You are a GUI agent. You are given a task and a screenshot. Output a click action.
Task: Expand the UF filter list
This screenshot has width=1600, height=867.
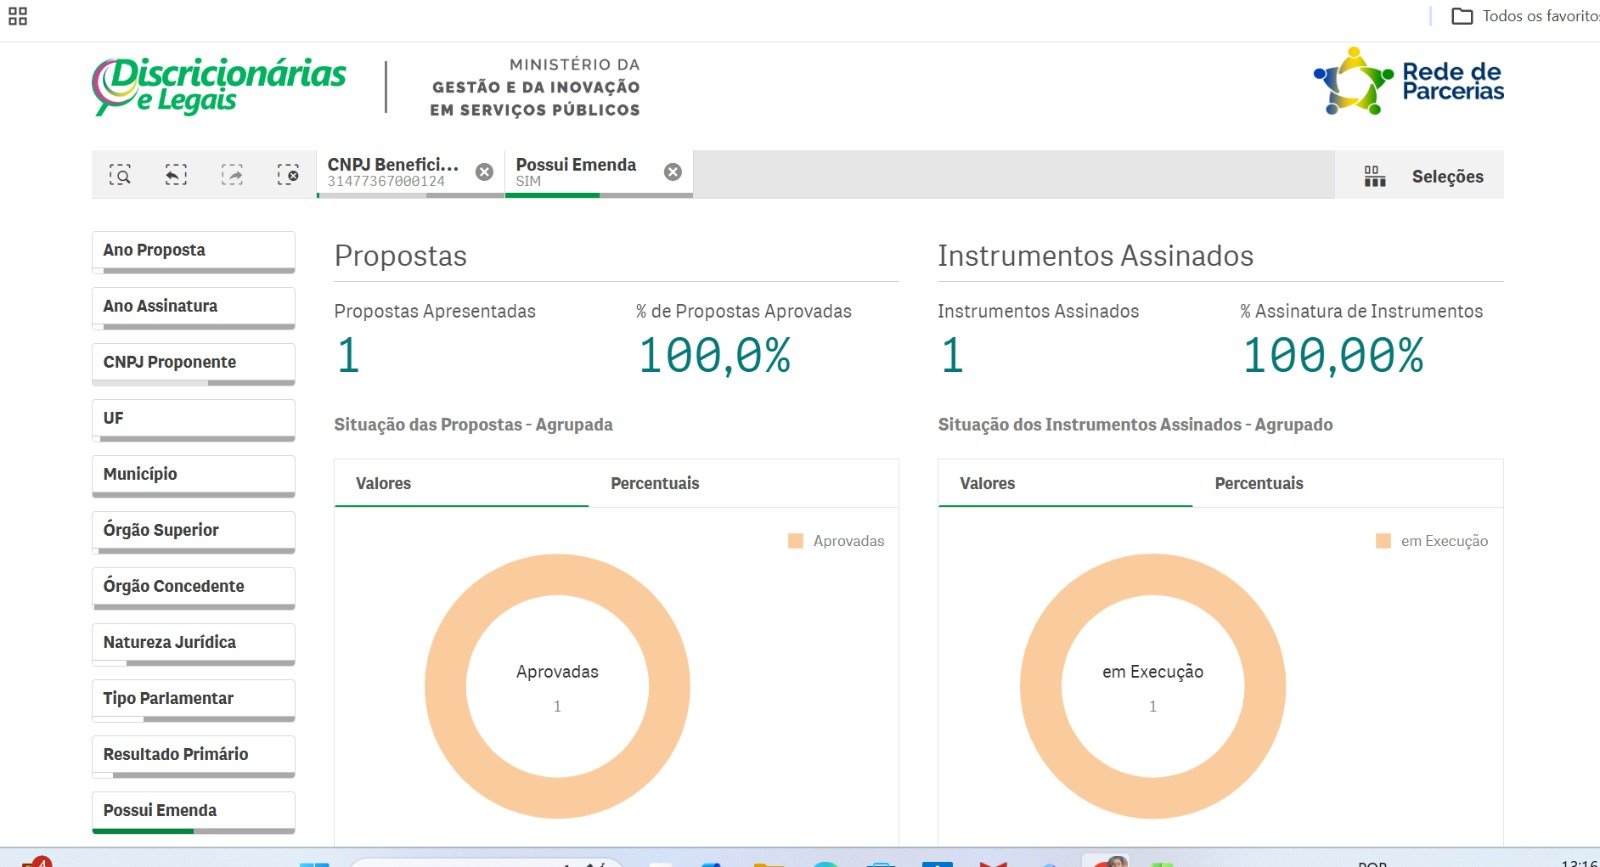pyautogui.click(x=193, y=418)
